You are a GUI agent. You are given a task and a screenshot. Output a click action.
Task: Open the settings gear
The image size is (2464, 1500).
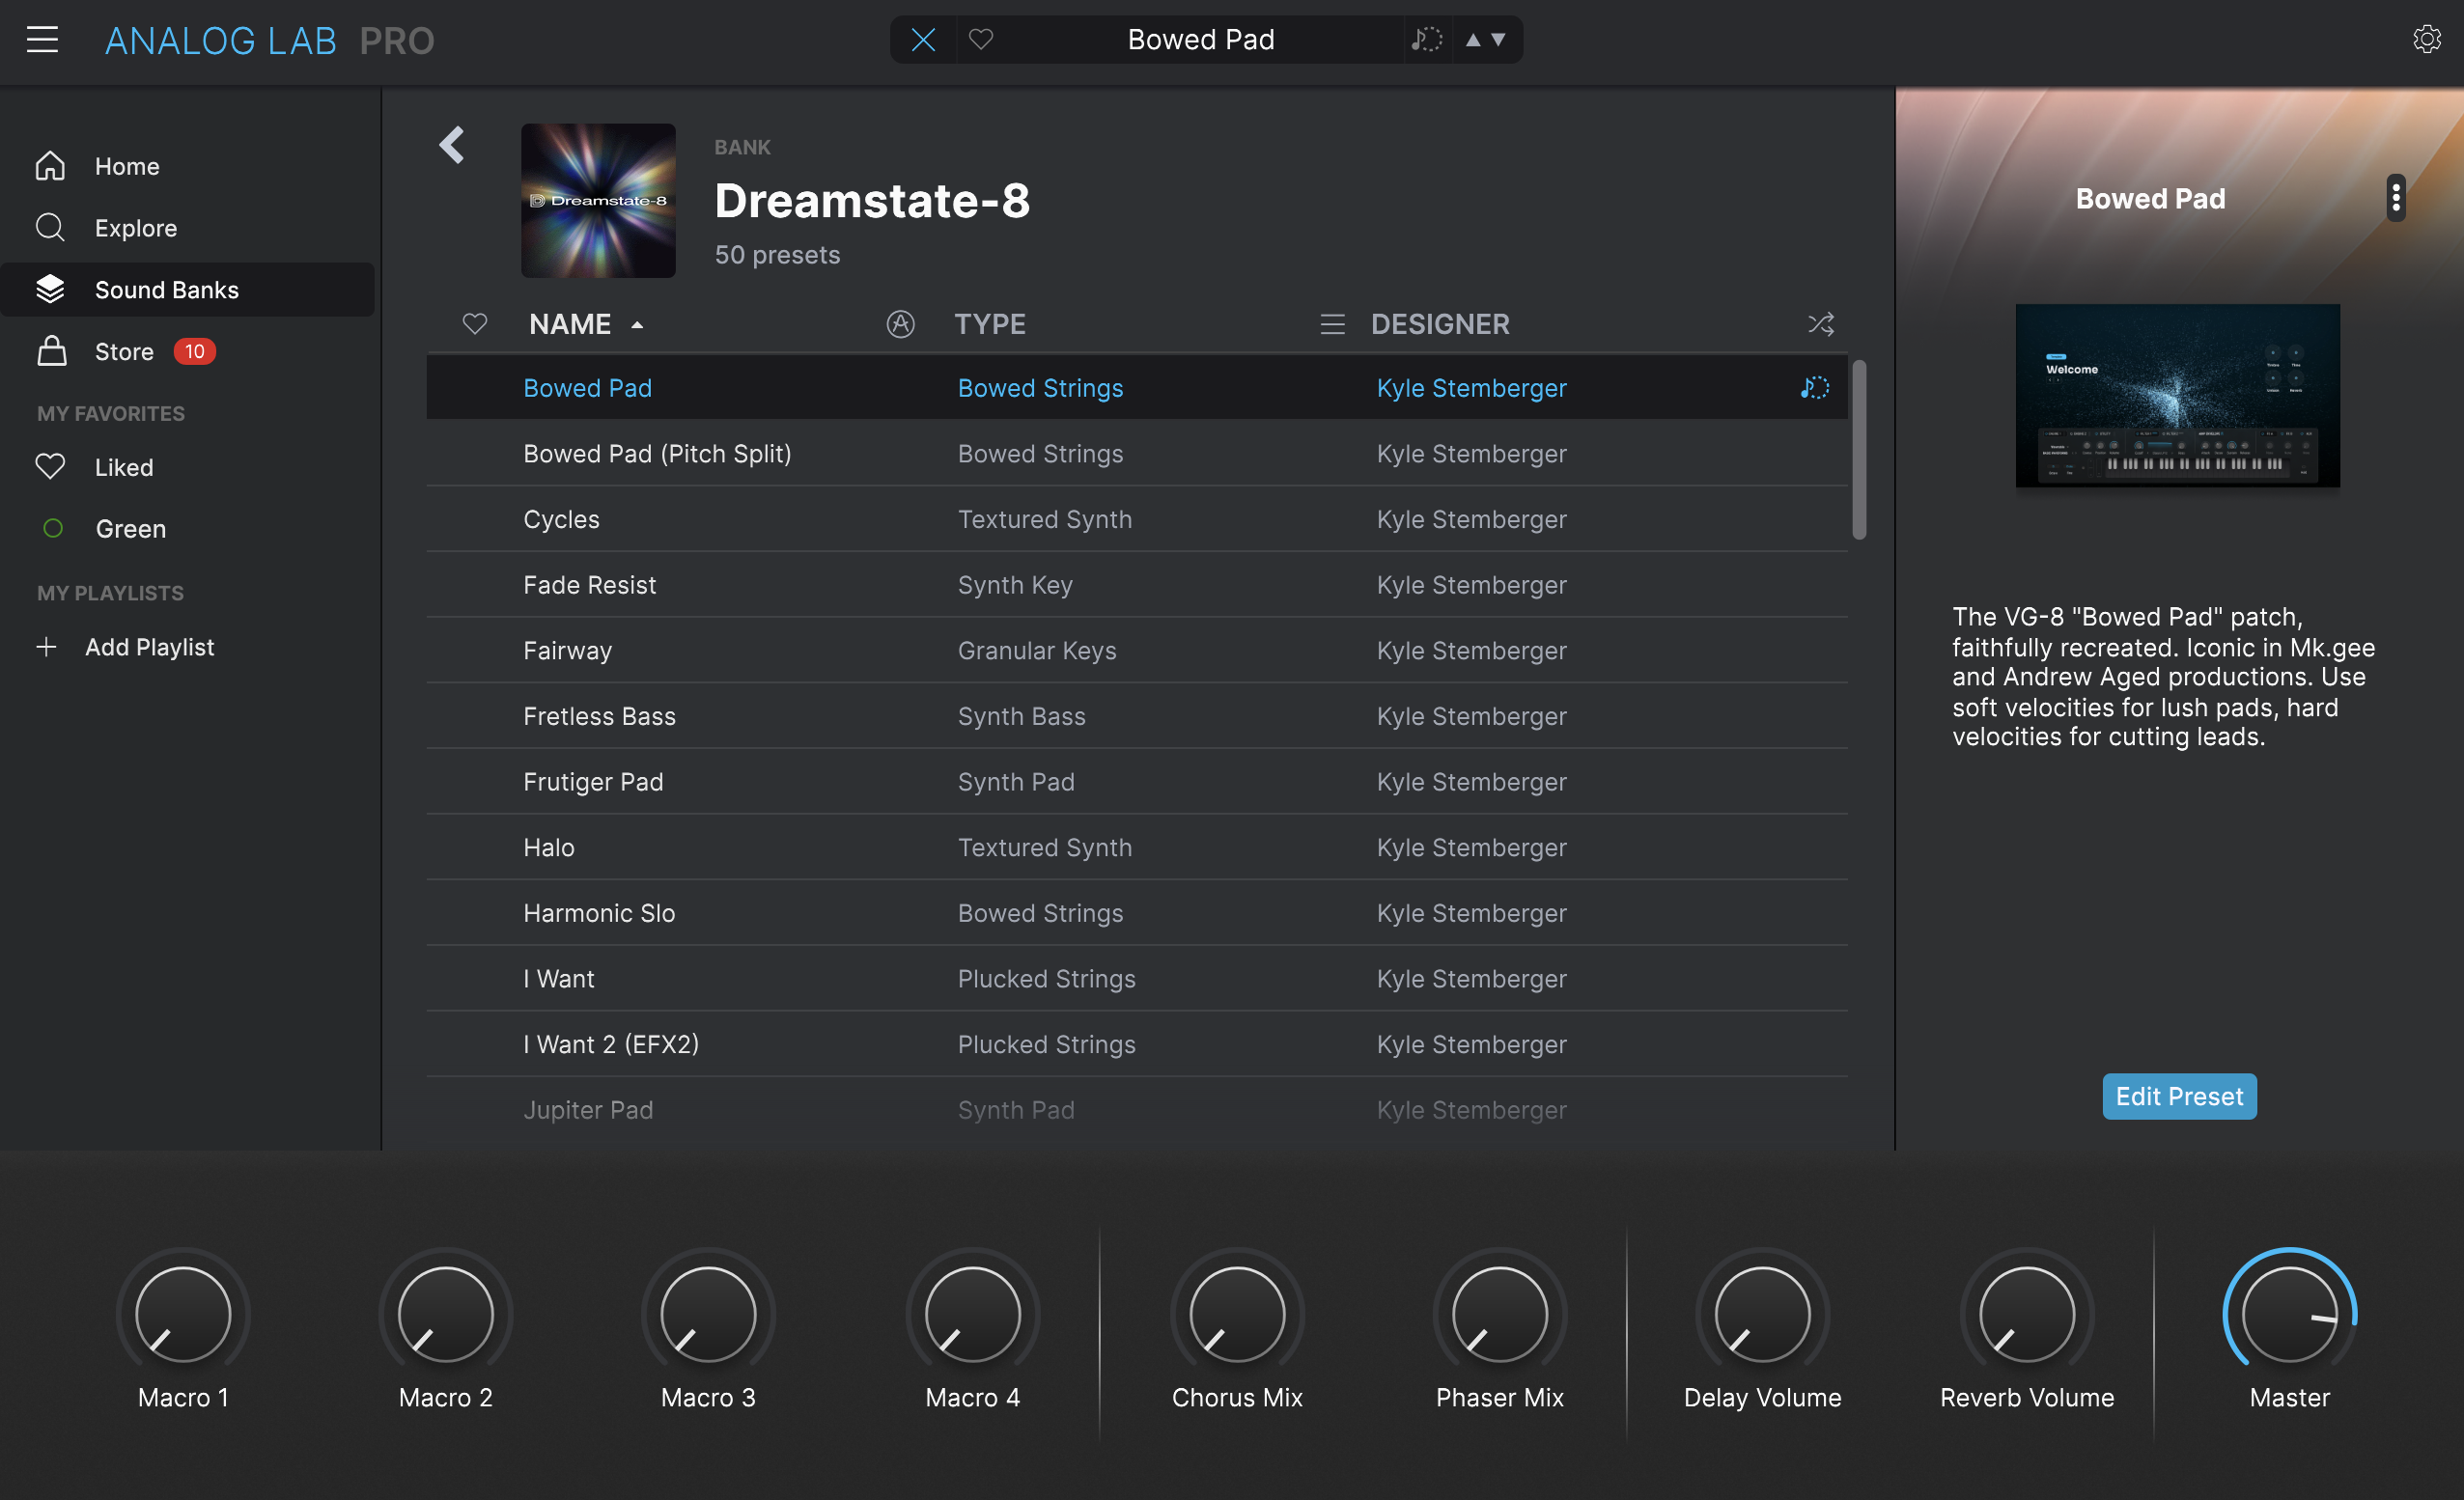point(2426,39)
